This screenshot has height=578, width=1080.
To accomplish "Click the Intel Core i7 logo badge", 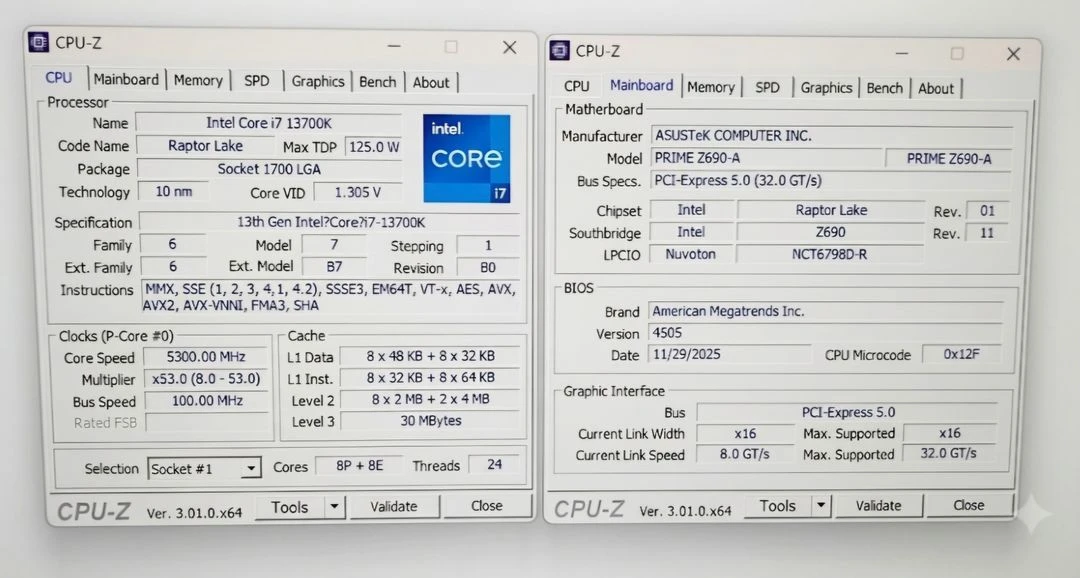I will pos(467,158).
